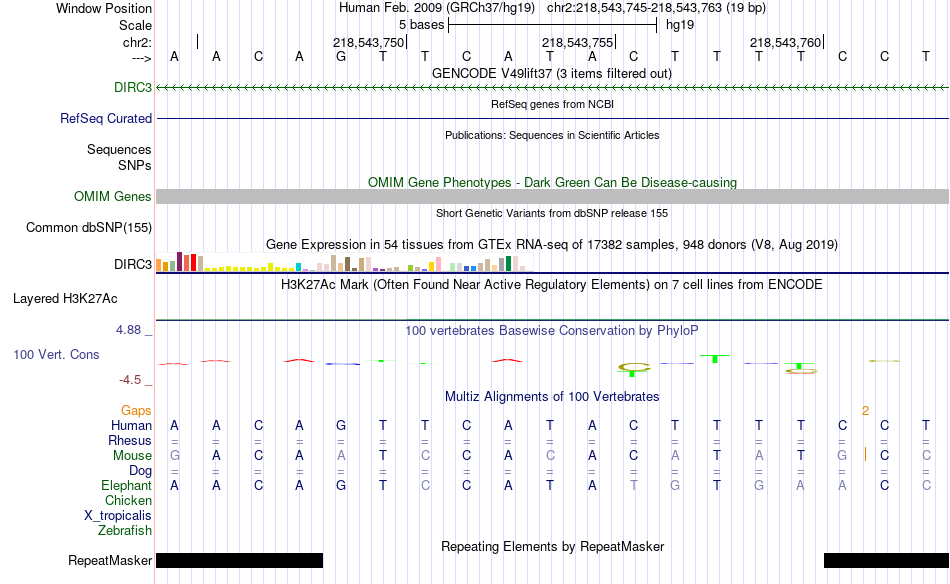Viewport: 950px width, 584px height.
Task: Click the tall green PhyloP conservation peak
Action: 715,358
